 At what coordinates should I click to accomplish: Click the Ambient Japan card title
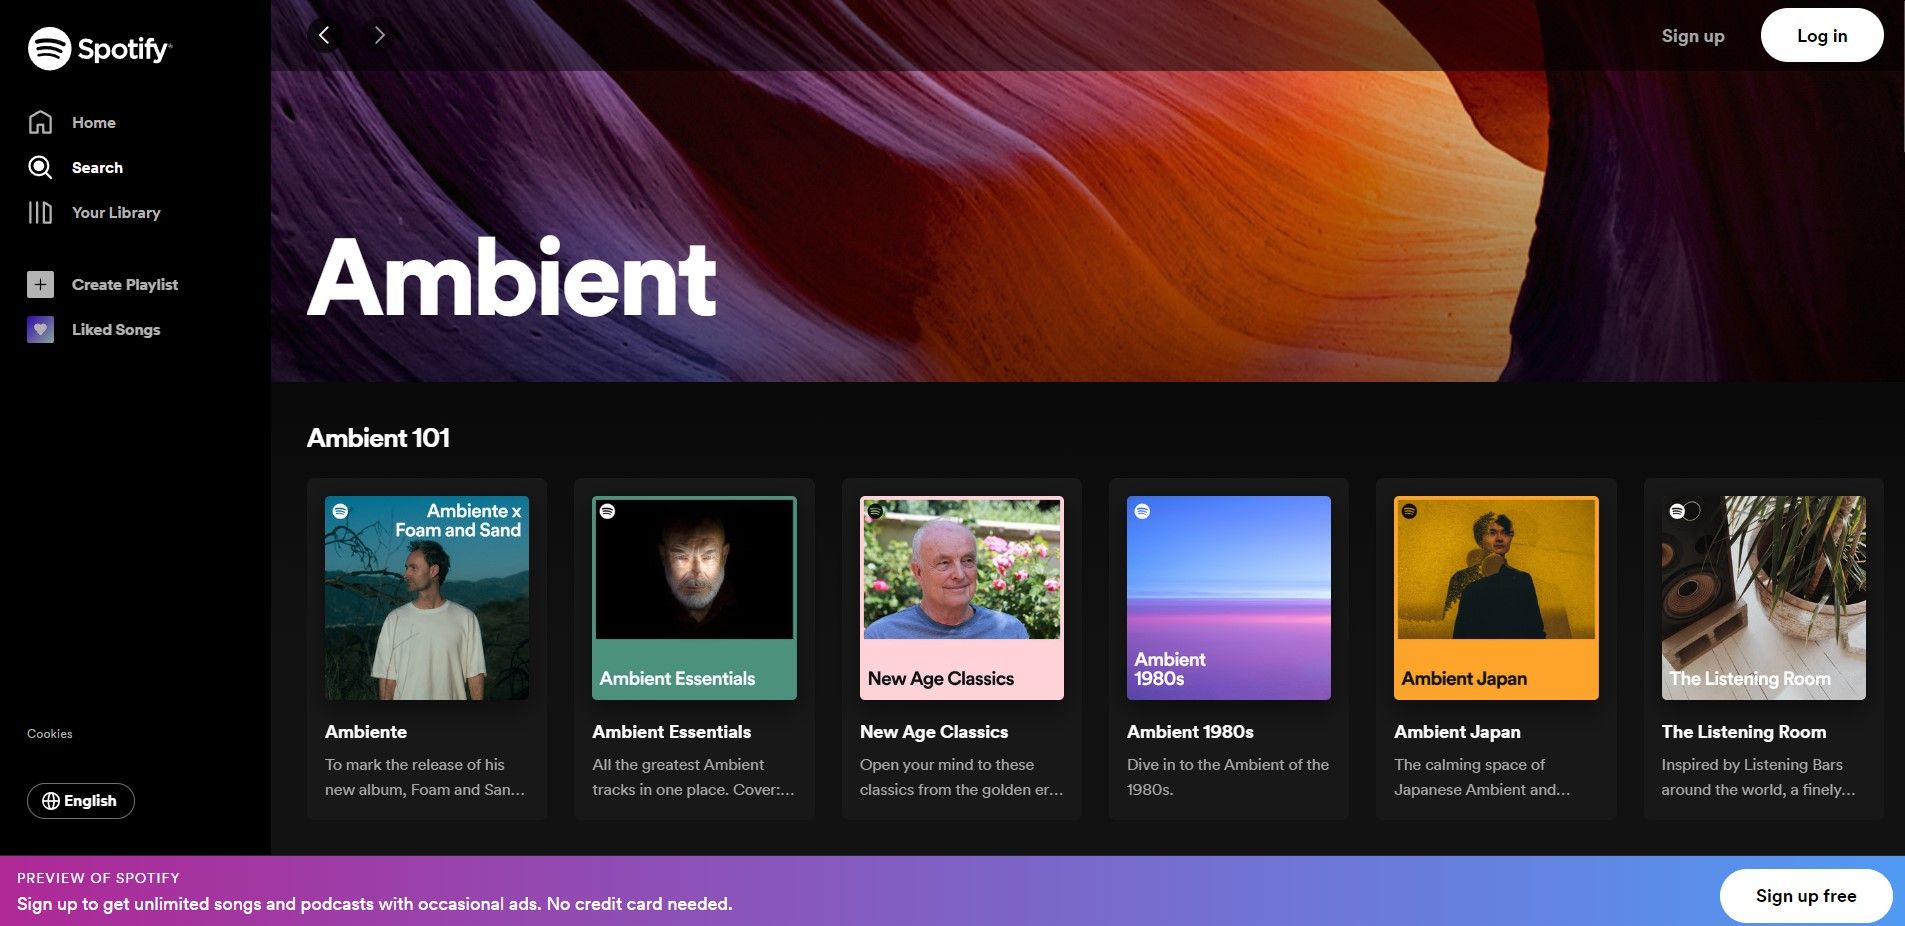coord(1457,732)
